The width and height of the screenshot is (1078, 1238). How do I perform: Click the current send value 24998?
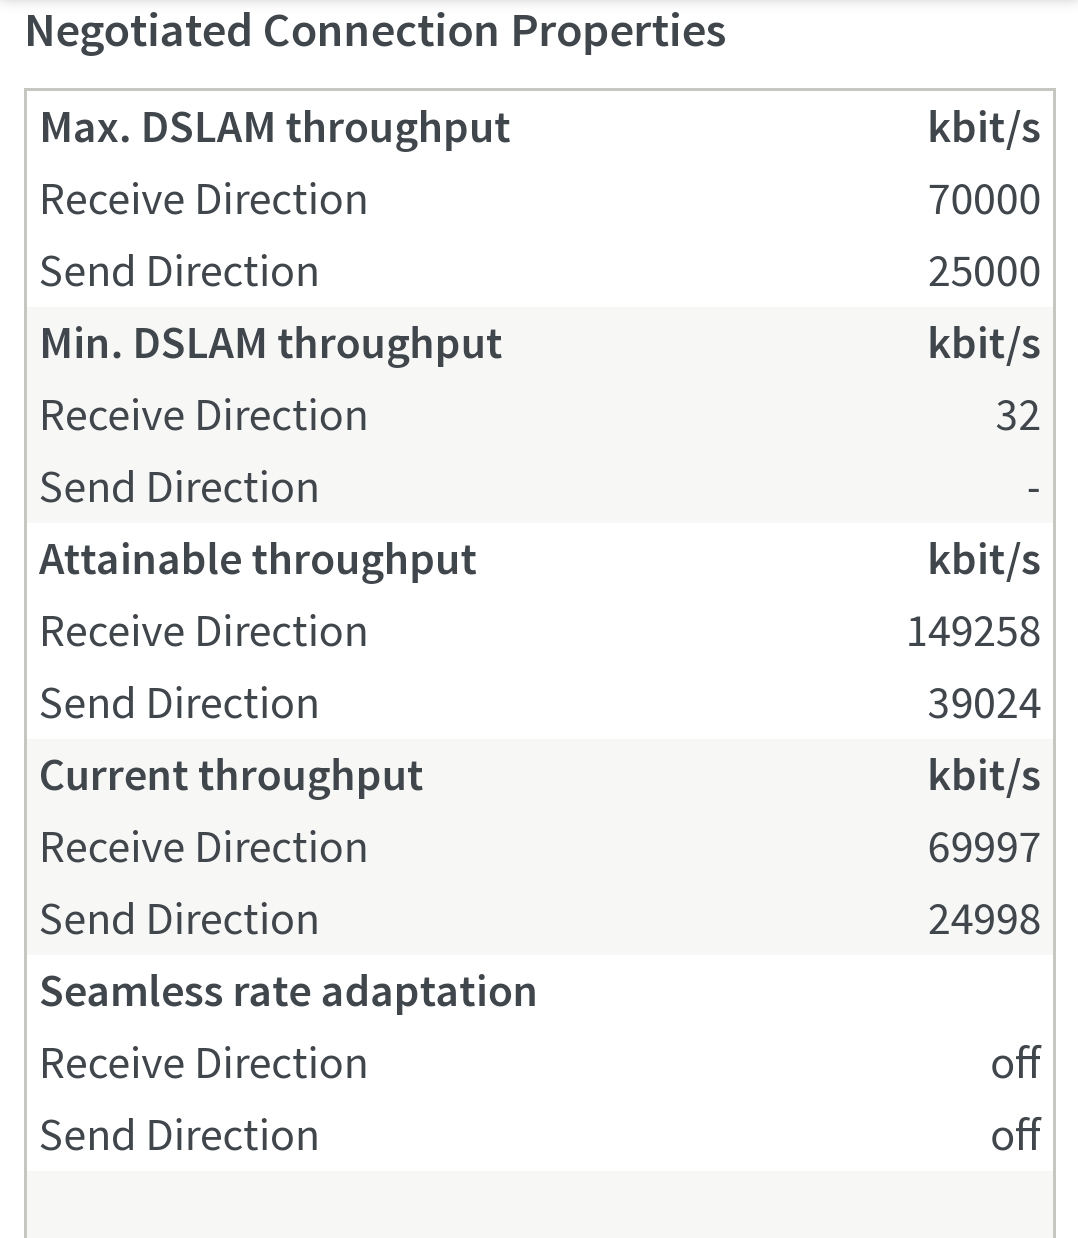[983, 920]
